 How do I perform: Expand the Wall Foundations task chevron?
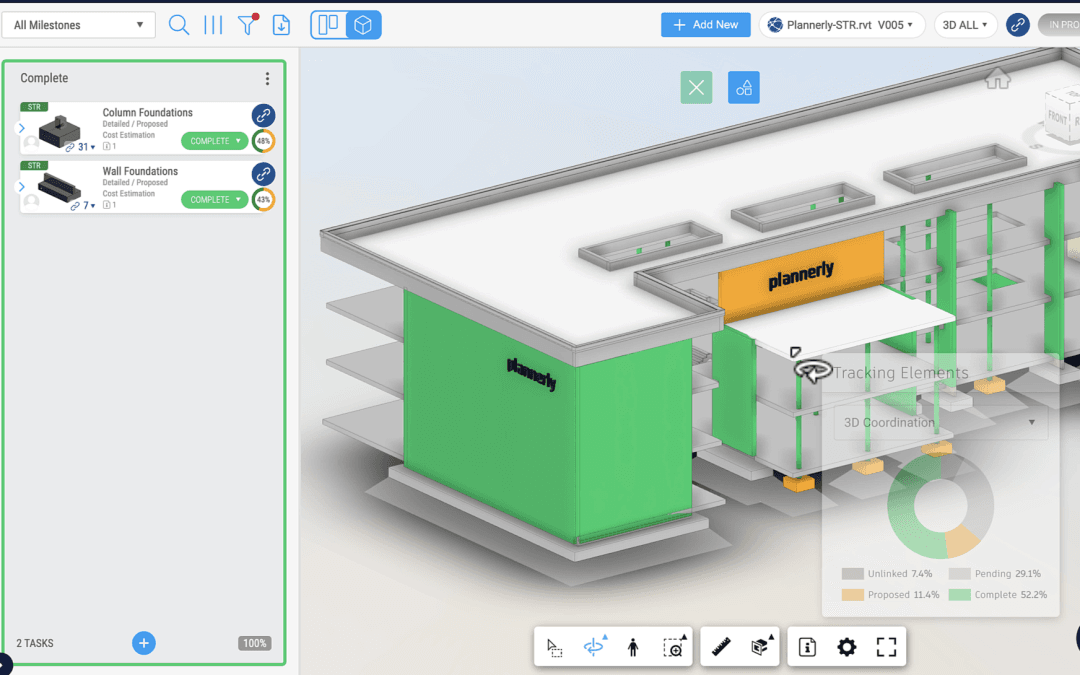pos(22,187)
